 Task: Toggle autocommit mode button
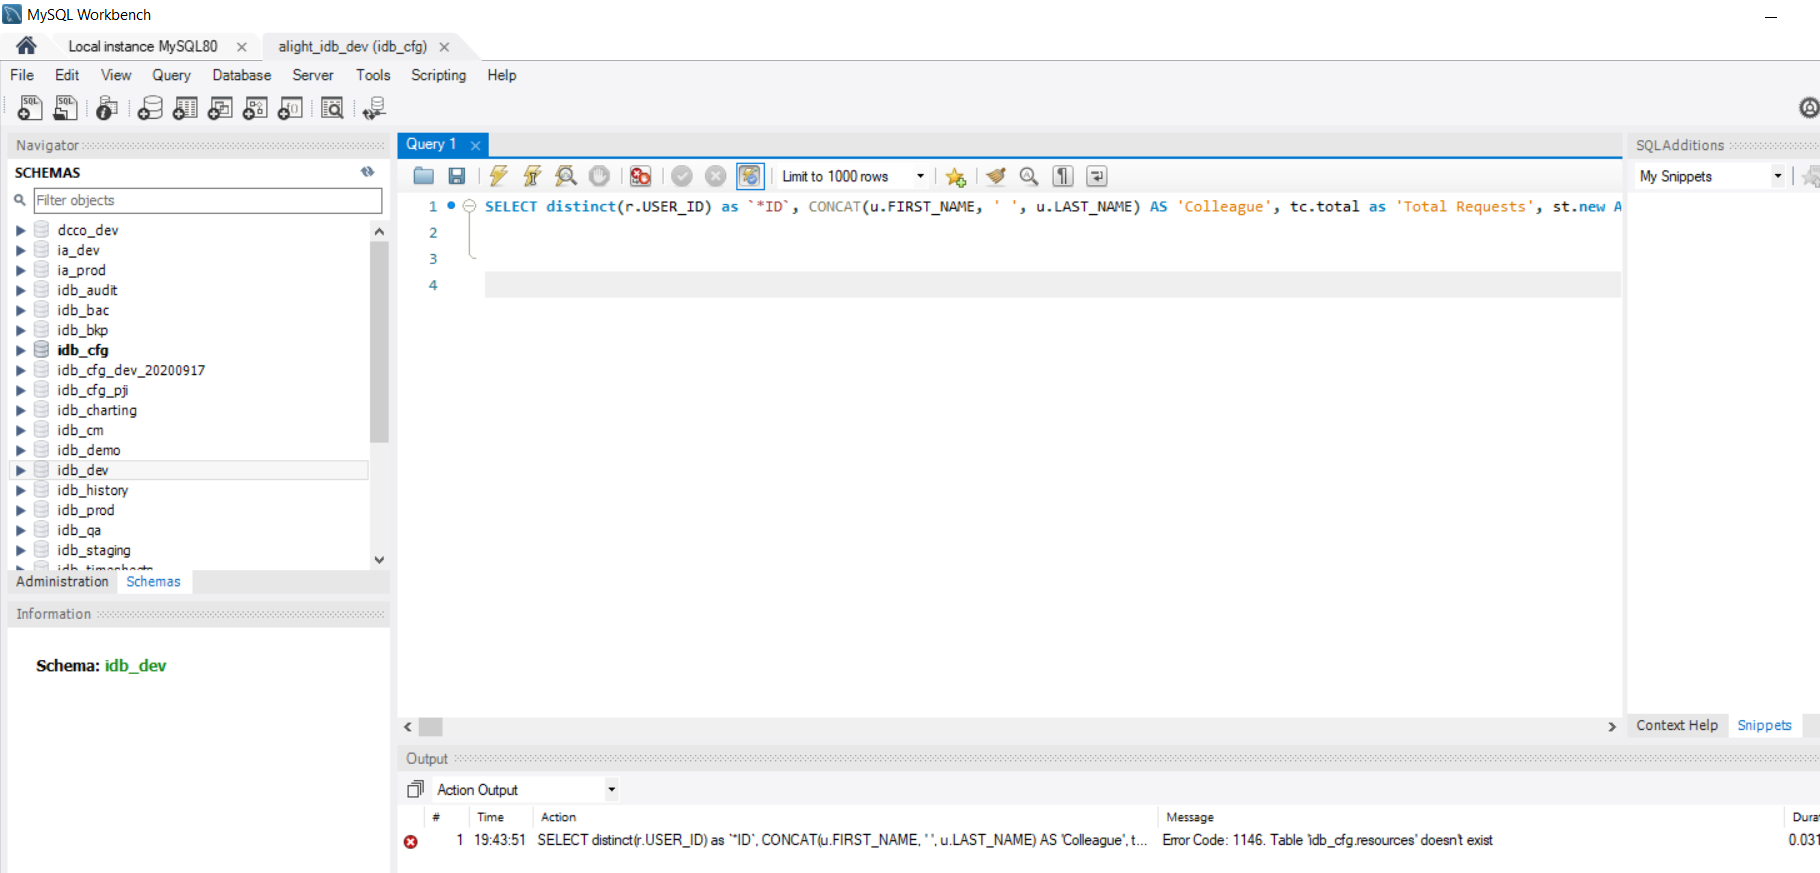(750, 176)
